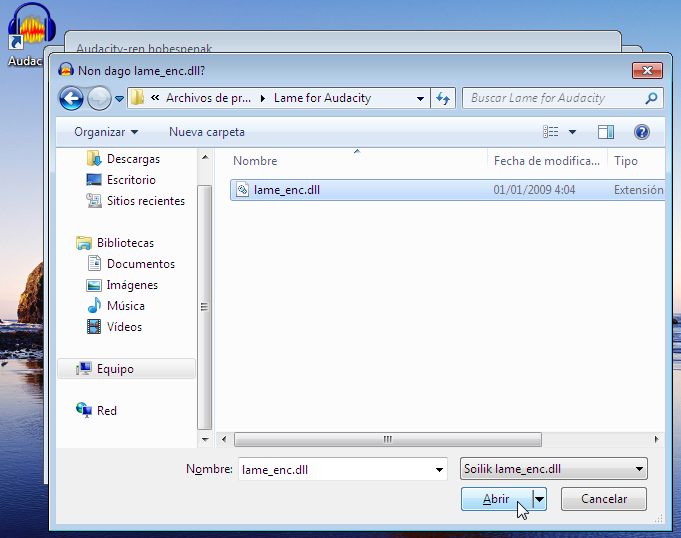
Task: Click the blue Help question mark icon
Action: click(x=641, y=132)
